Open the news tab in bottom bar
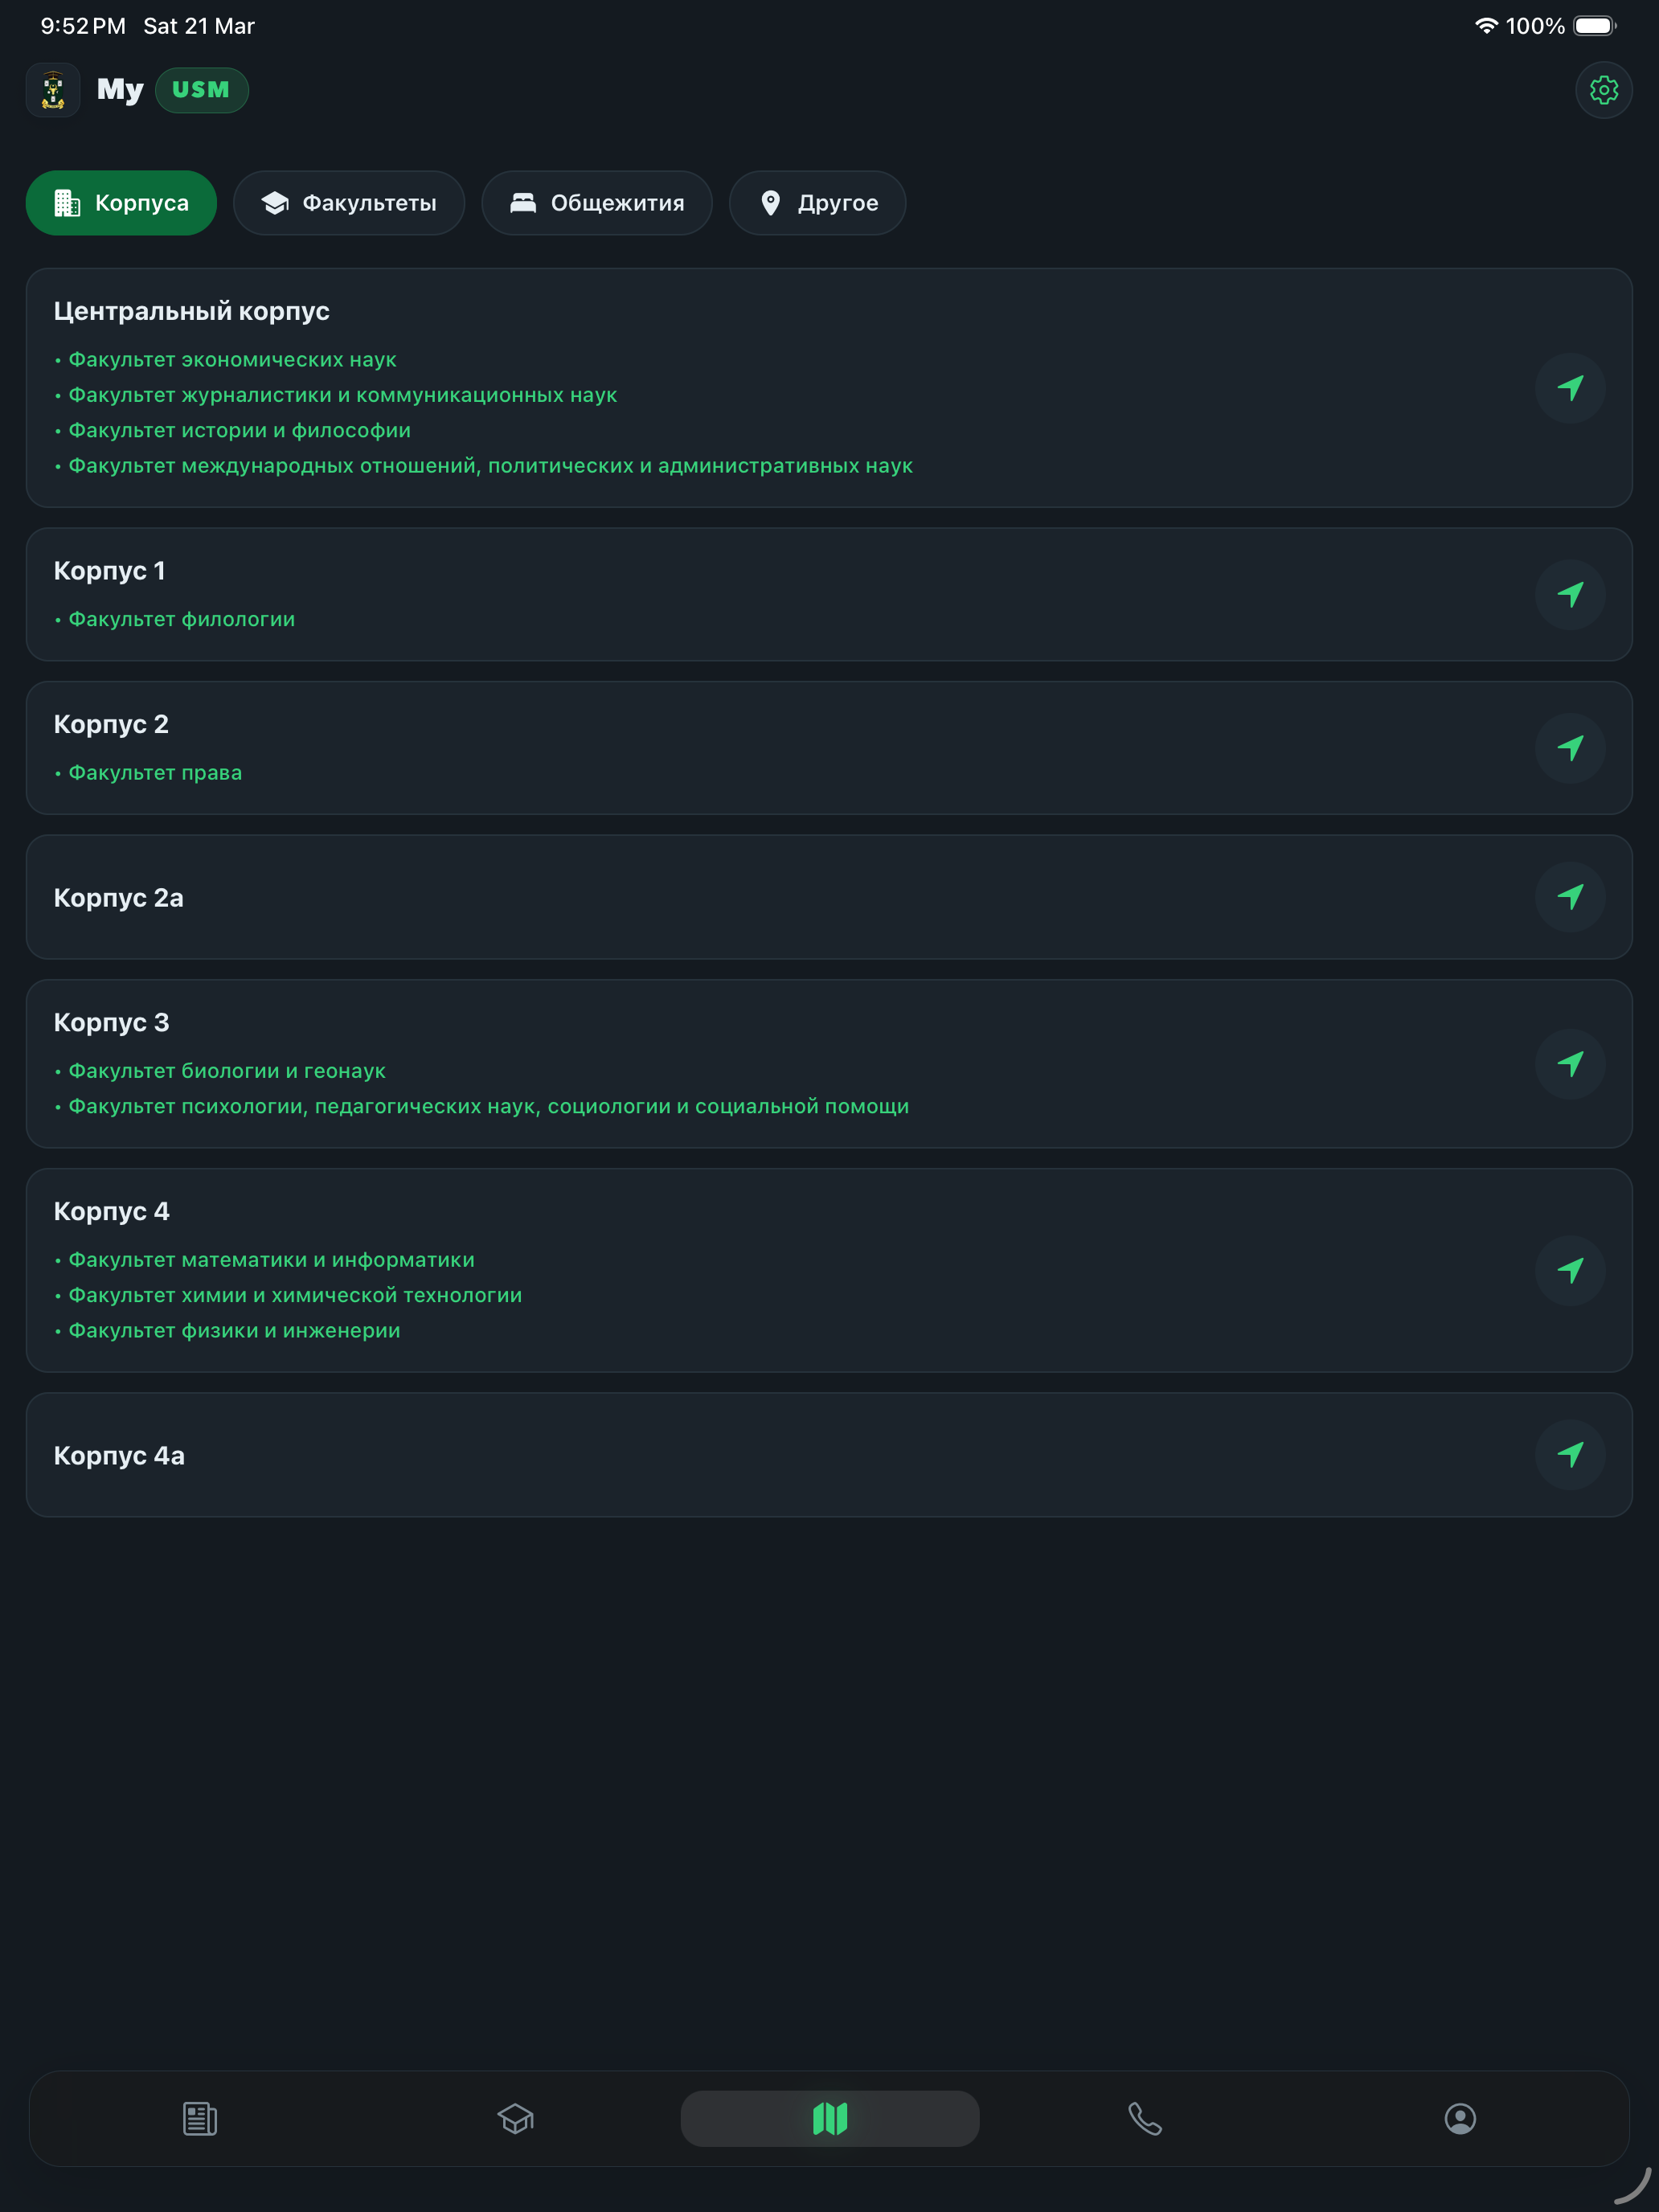Image resolution: width=1659 pixels, height=2212 pixels. (x=200, y=2118)
